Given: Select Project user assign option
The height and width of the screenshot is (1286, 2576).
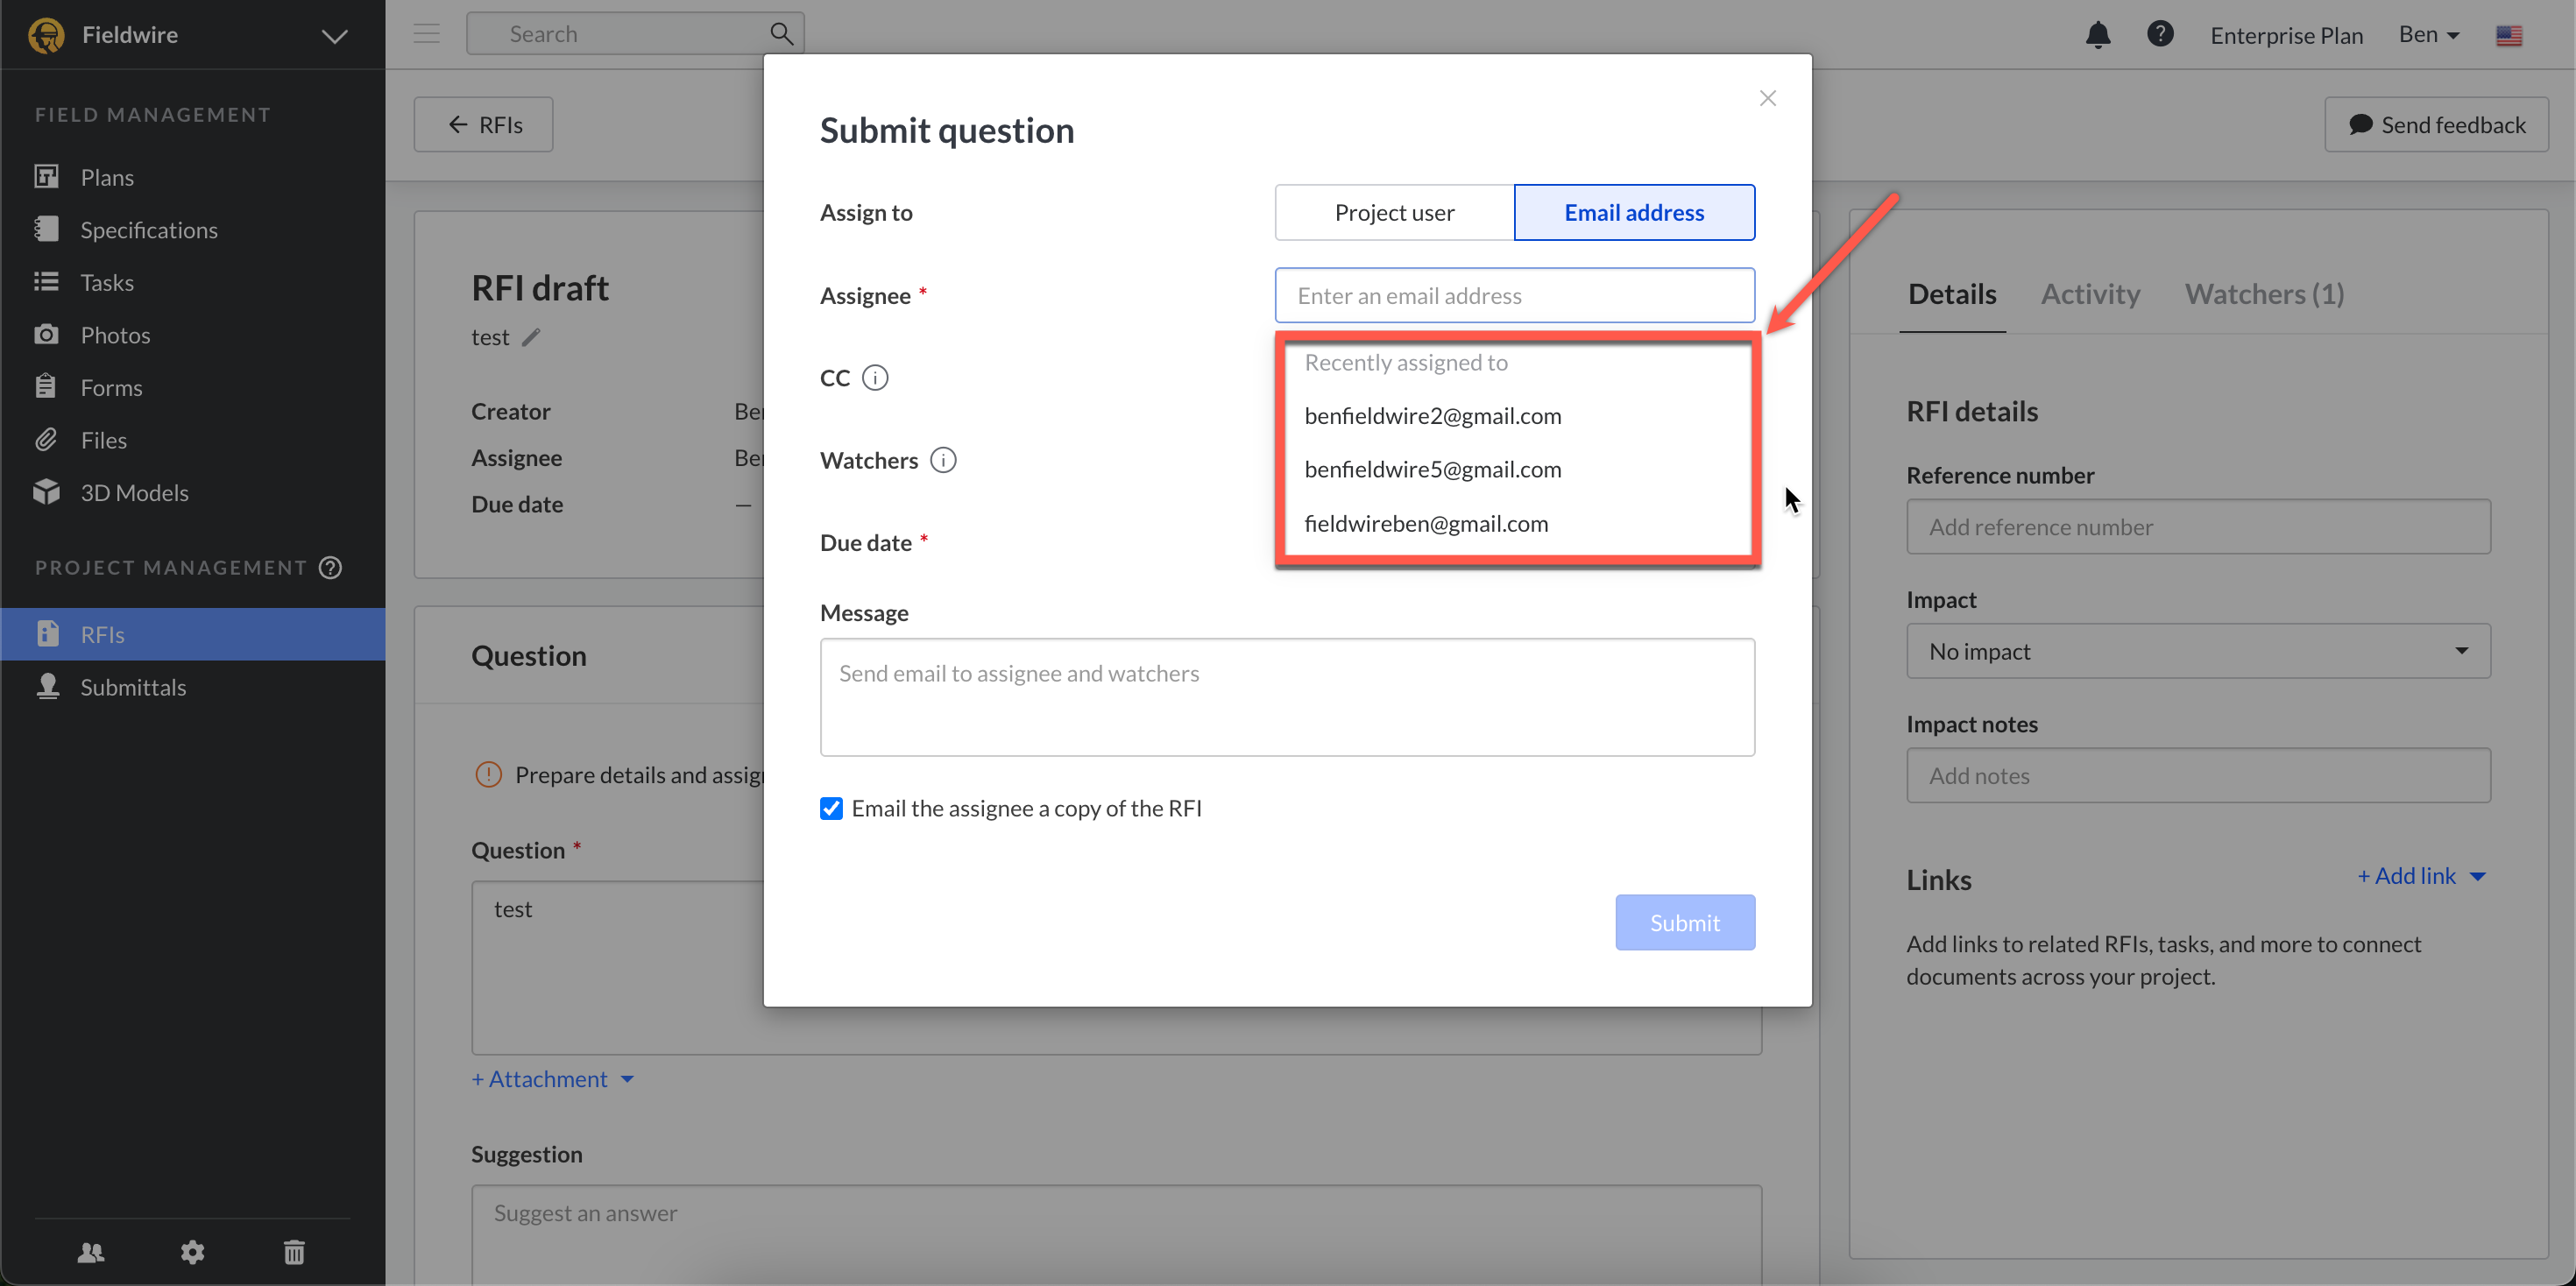Looking at the screenshot, I should (x=1394, y=212).
